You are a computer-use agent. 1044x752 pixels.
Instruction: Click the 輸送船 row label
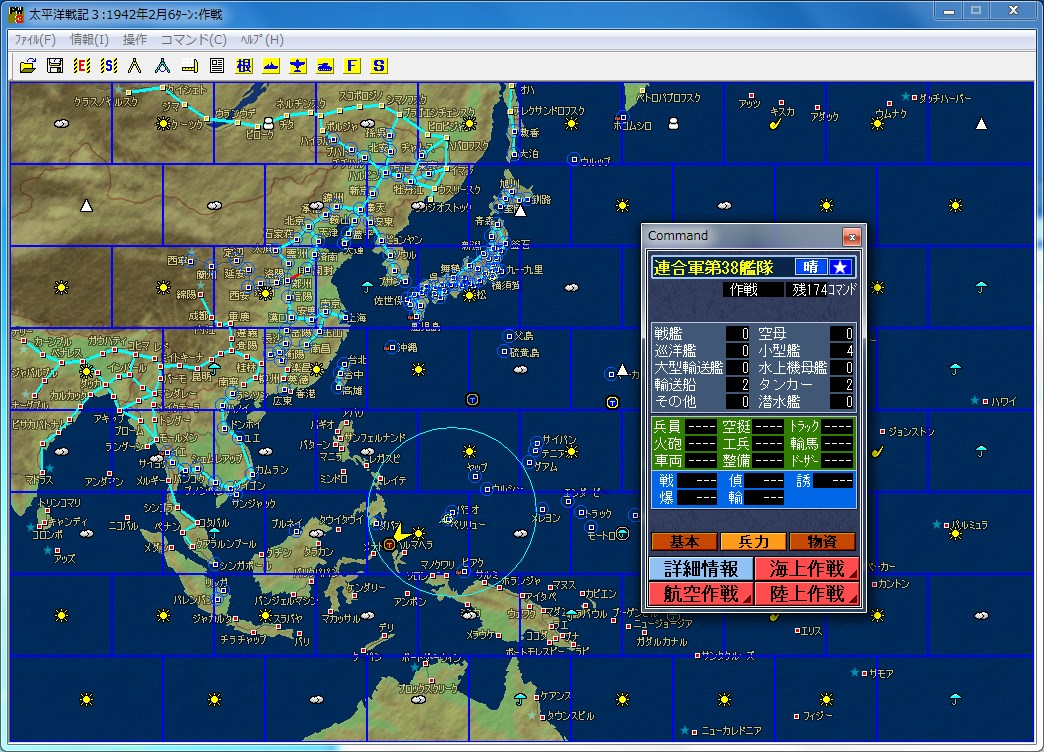click(675, 384)
